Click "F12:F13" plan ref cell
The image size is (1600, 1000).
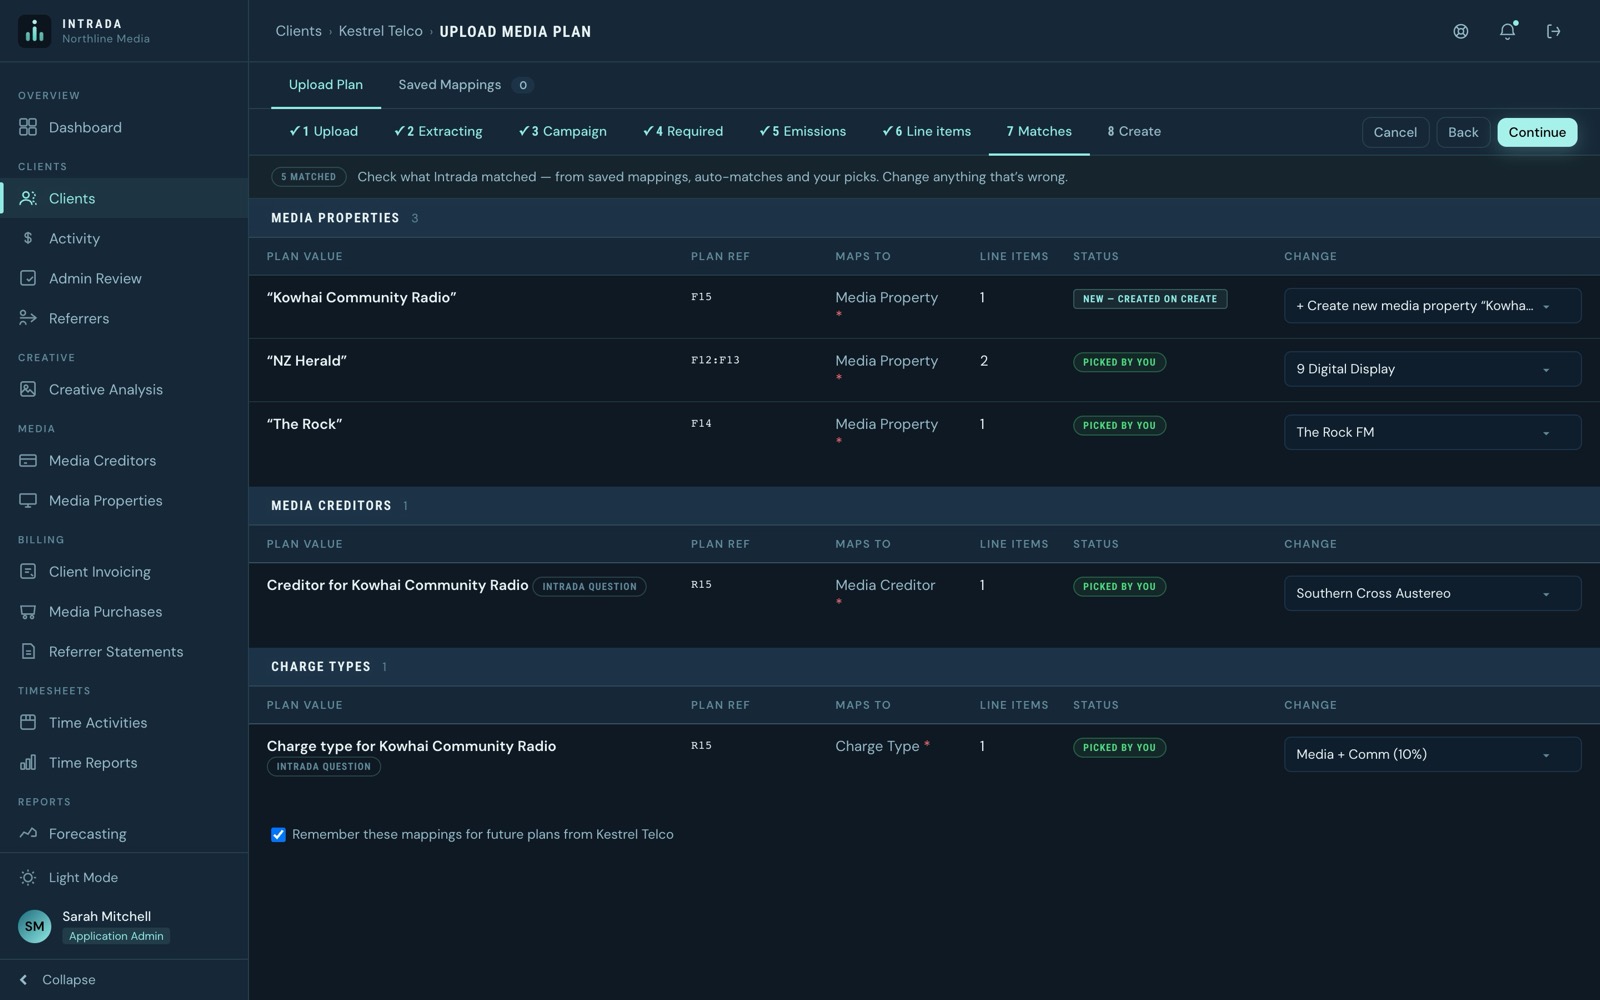715,360
